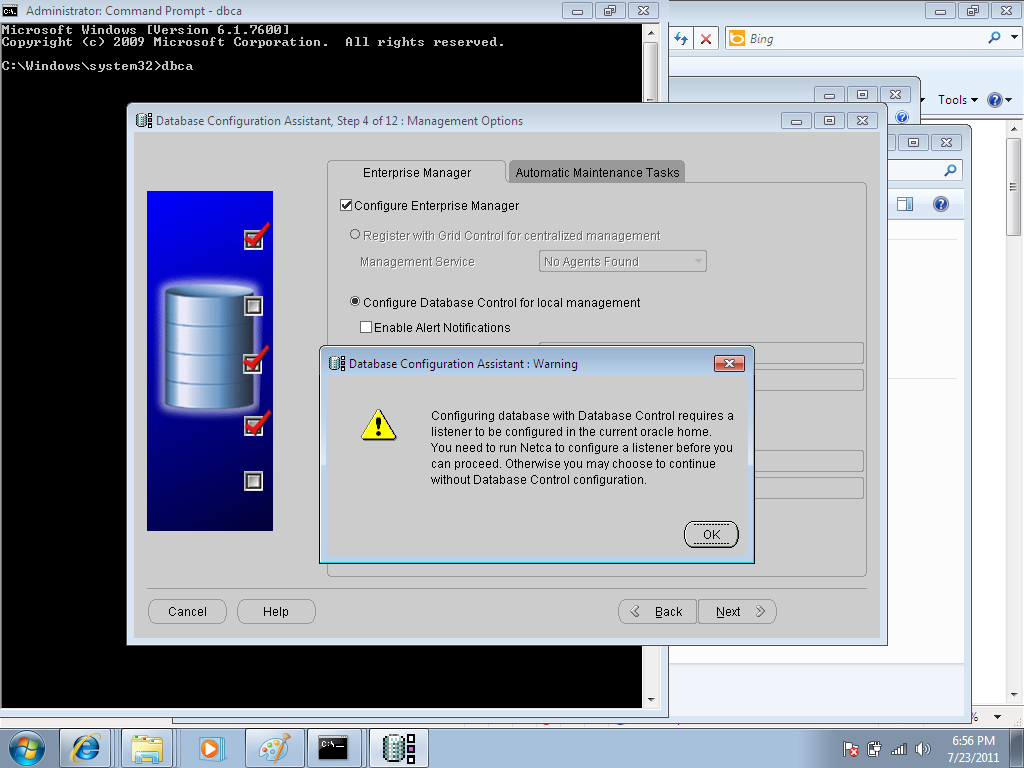The image size is (1024, 768).
Task: Click the search magnifier in the background window
Action: pyautogui.click(x=951, y=170)
